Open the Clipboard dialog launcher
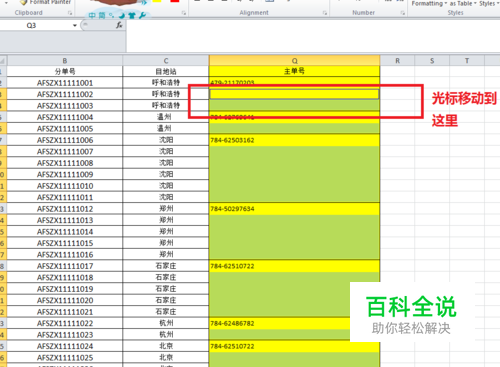 (x=70, y=13)
